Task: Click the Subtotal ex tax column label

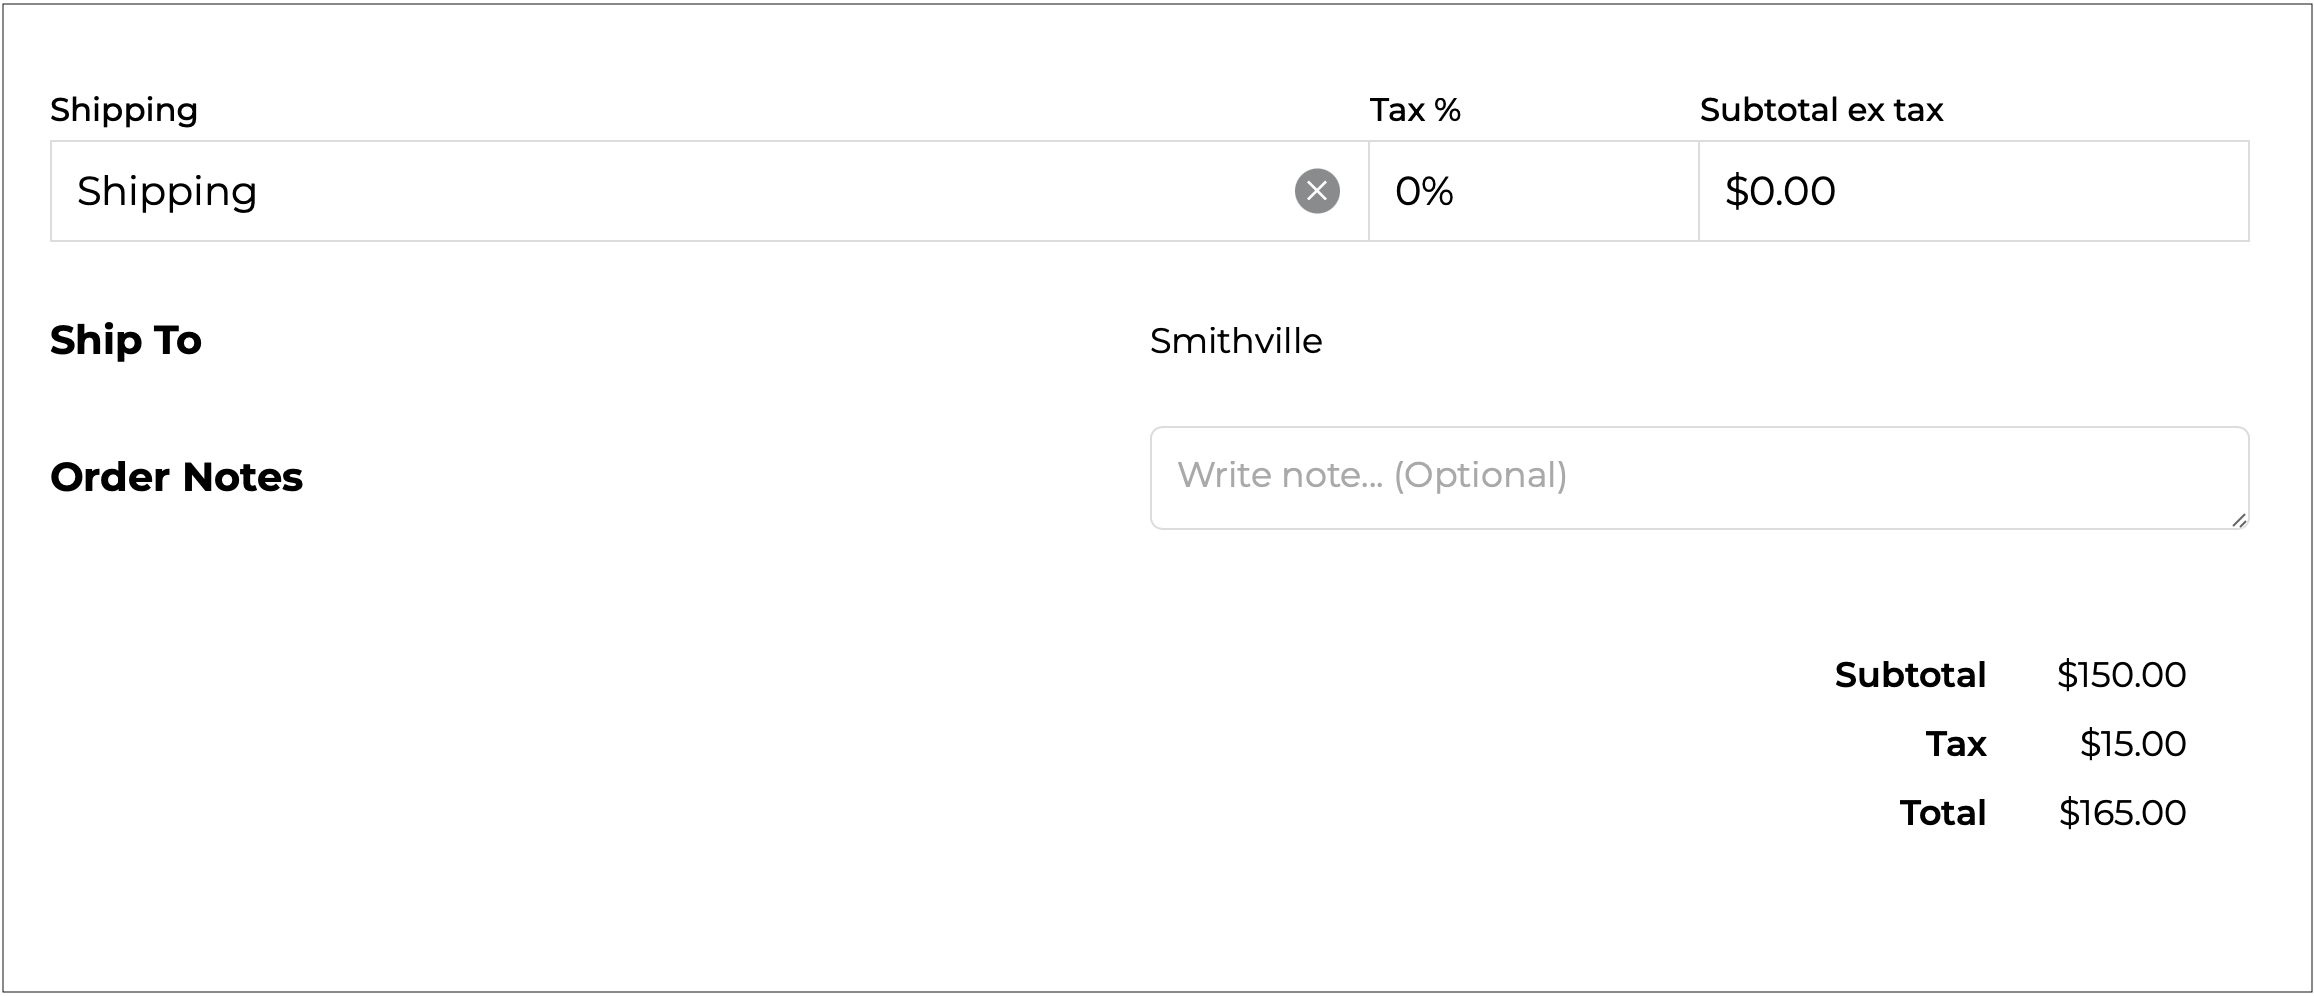Action: click(1821, 109)
